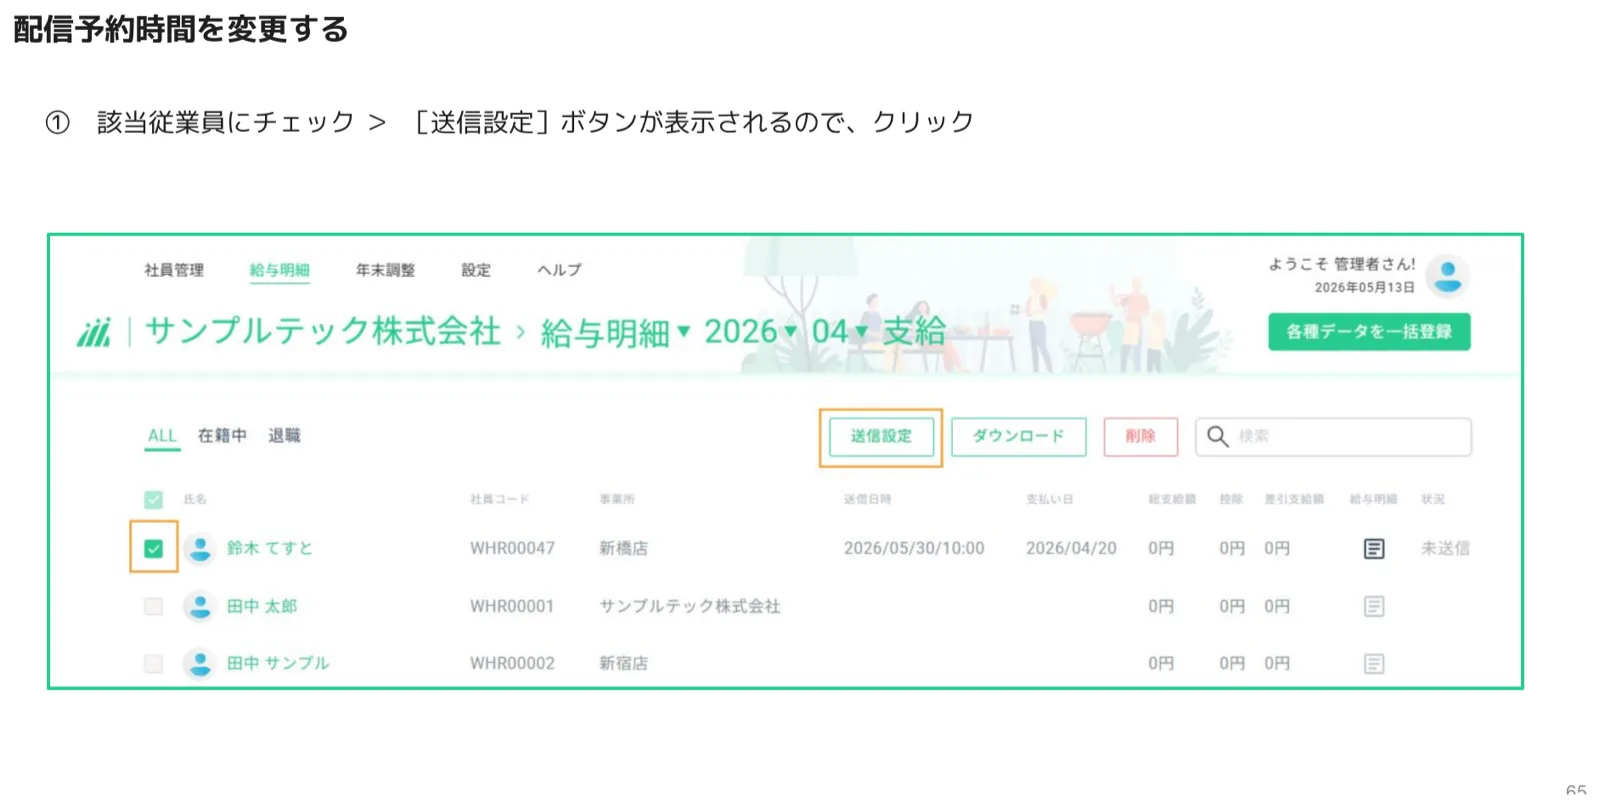Screen dimensions: 1600x808
Task: Open payslip icon for 田中 サンプル
Action: [1374, 664]
